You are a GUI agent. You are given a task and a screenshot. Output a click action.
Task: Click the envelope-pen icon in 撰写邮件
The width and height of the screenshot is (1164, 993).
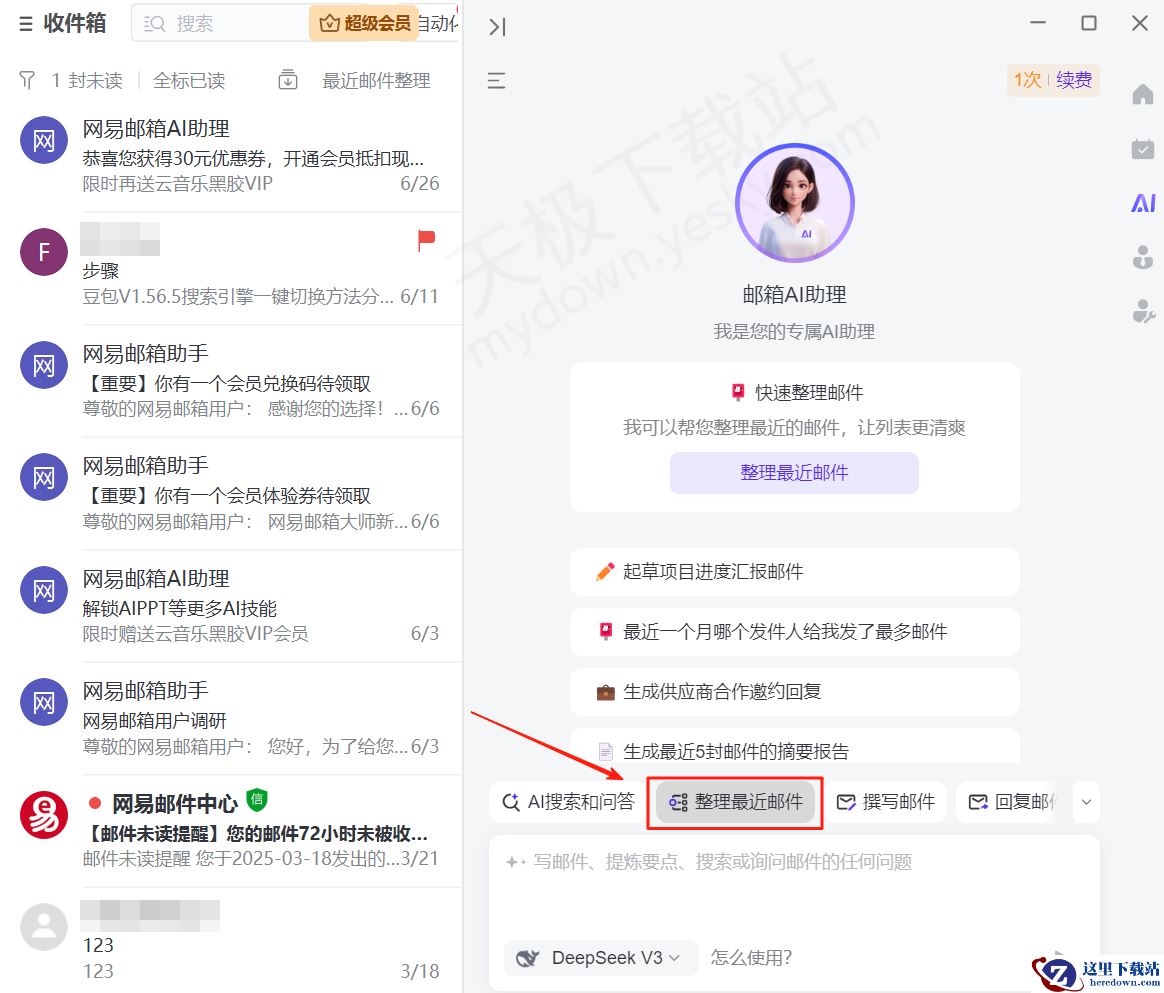pyautogui.click(x=846, y=802)
